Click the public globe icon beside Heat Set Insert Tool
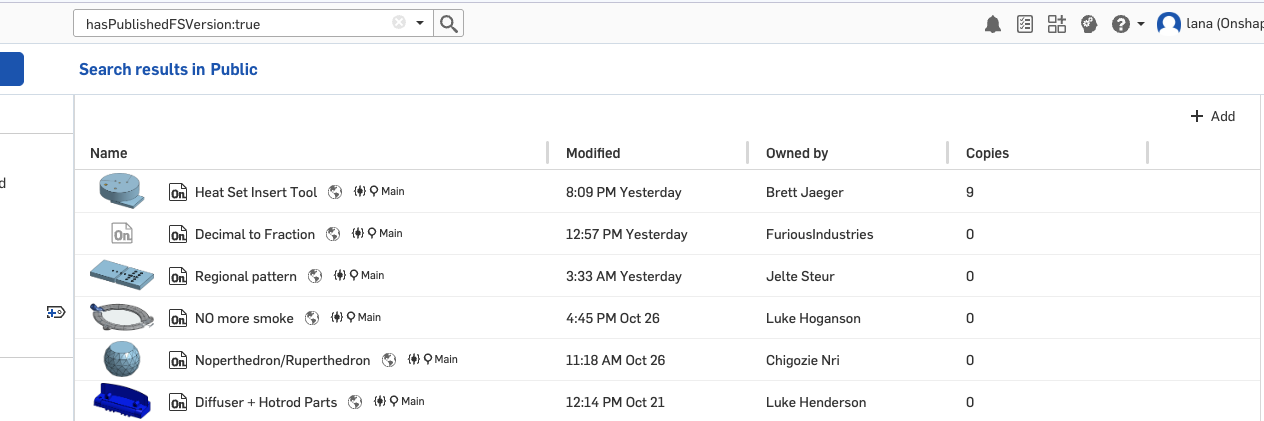The width and height of the screenshot is (1264, 421). 335,192
